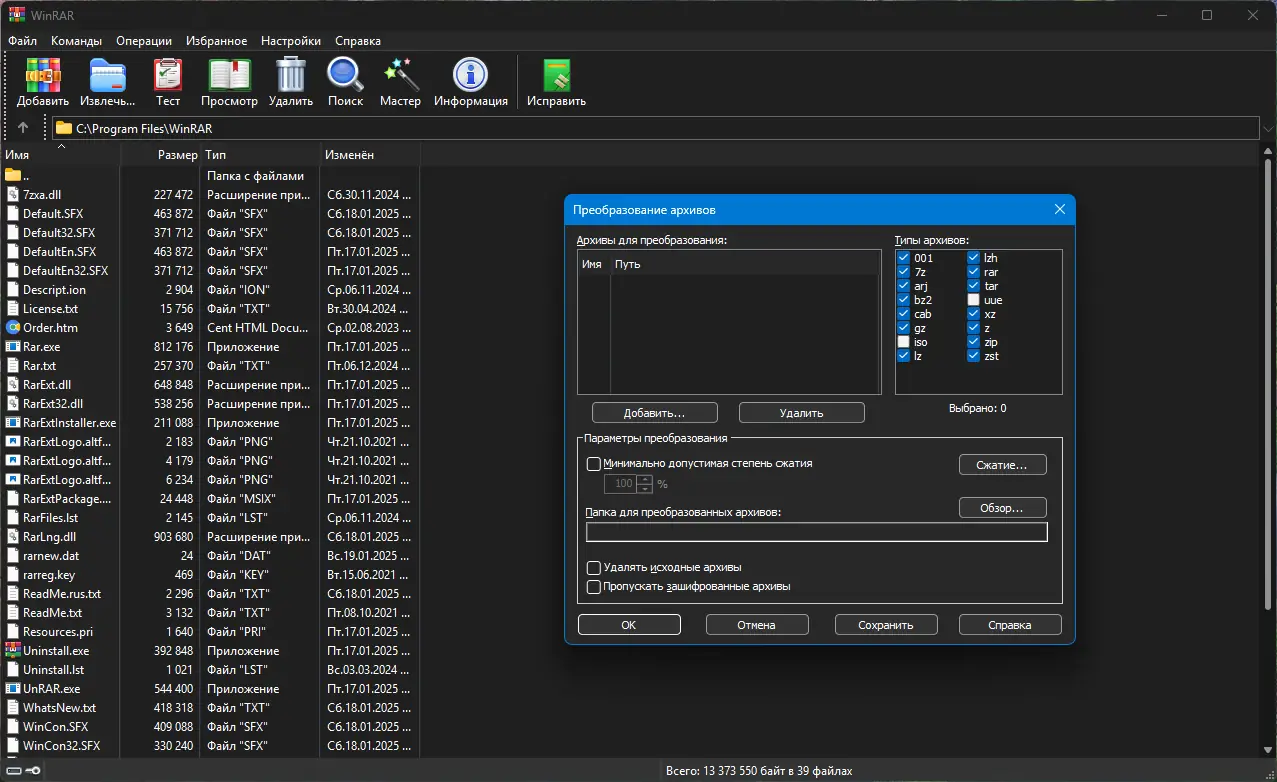The image size is (1277, 782).
Task: Click the Сжатие... button
Action: click(1002, 465)
